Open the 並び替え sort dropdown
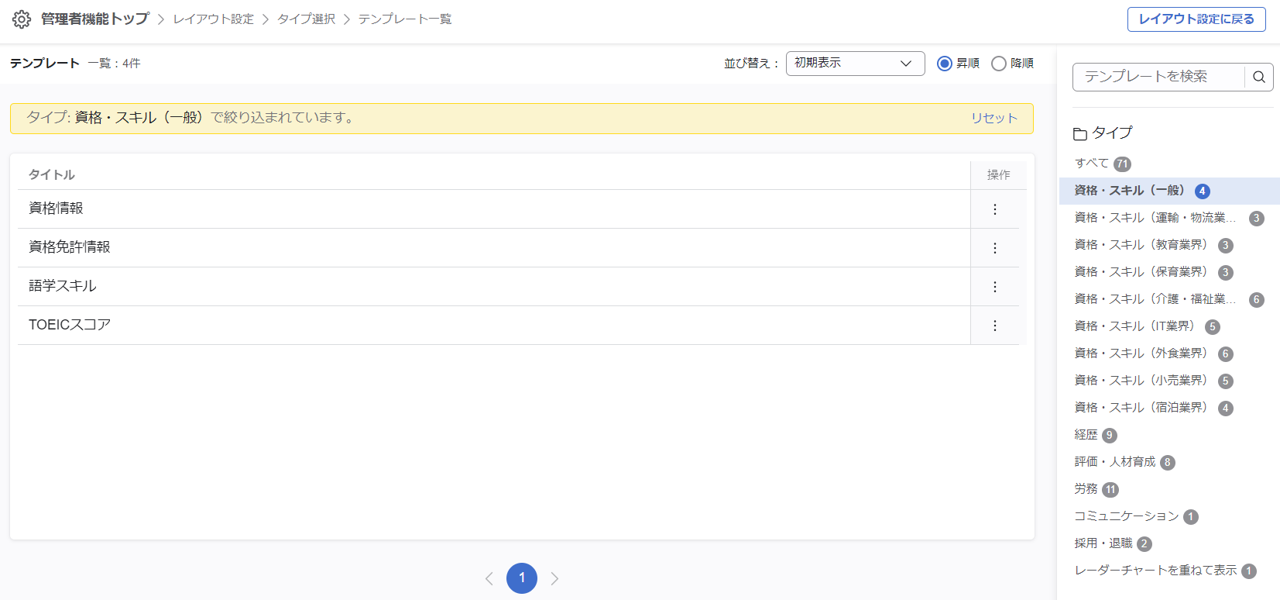The image size is (1280, 600). tap(855, 63)
